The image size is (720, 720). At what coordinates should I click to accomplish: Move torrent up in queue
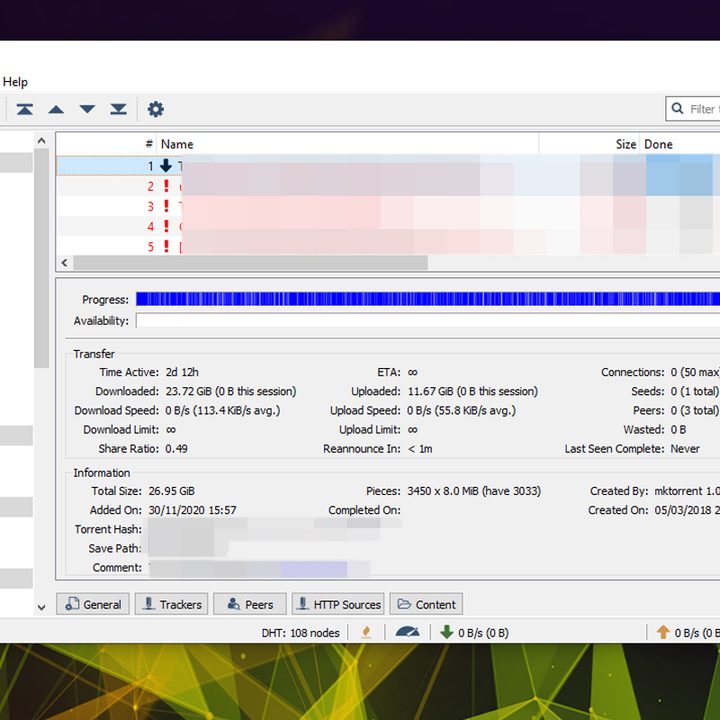pyautogui.click(x=56, y=109)
